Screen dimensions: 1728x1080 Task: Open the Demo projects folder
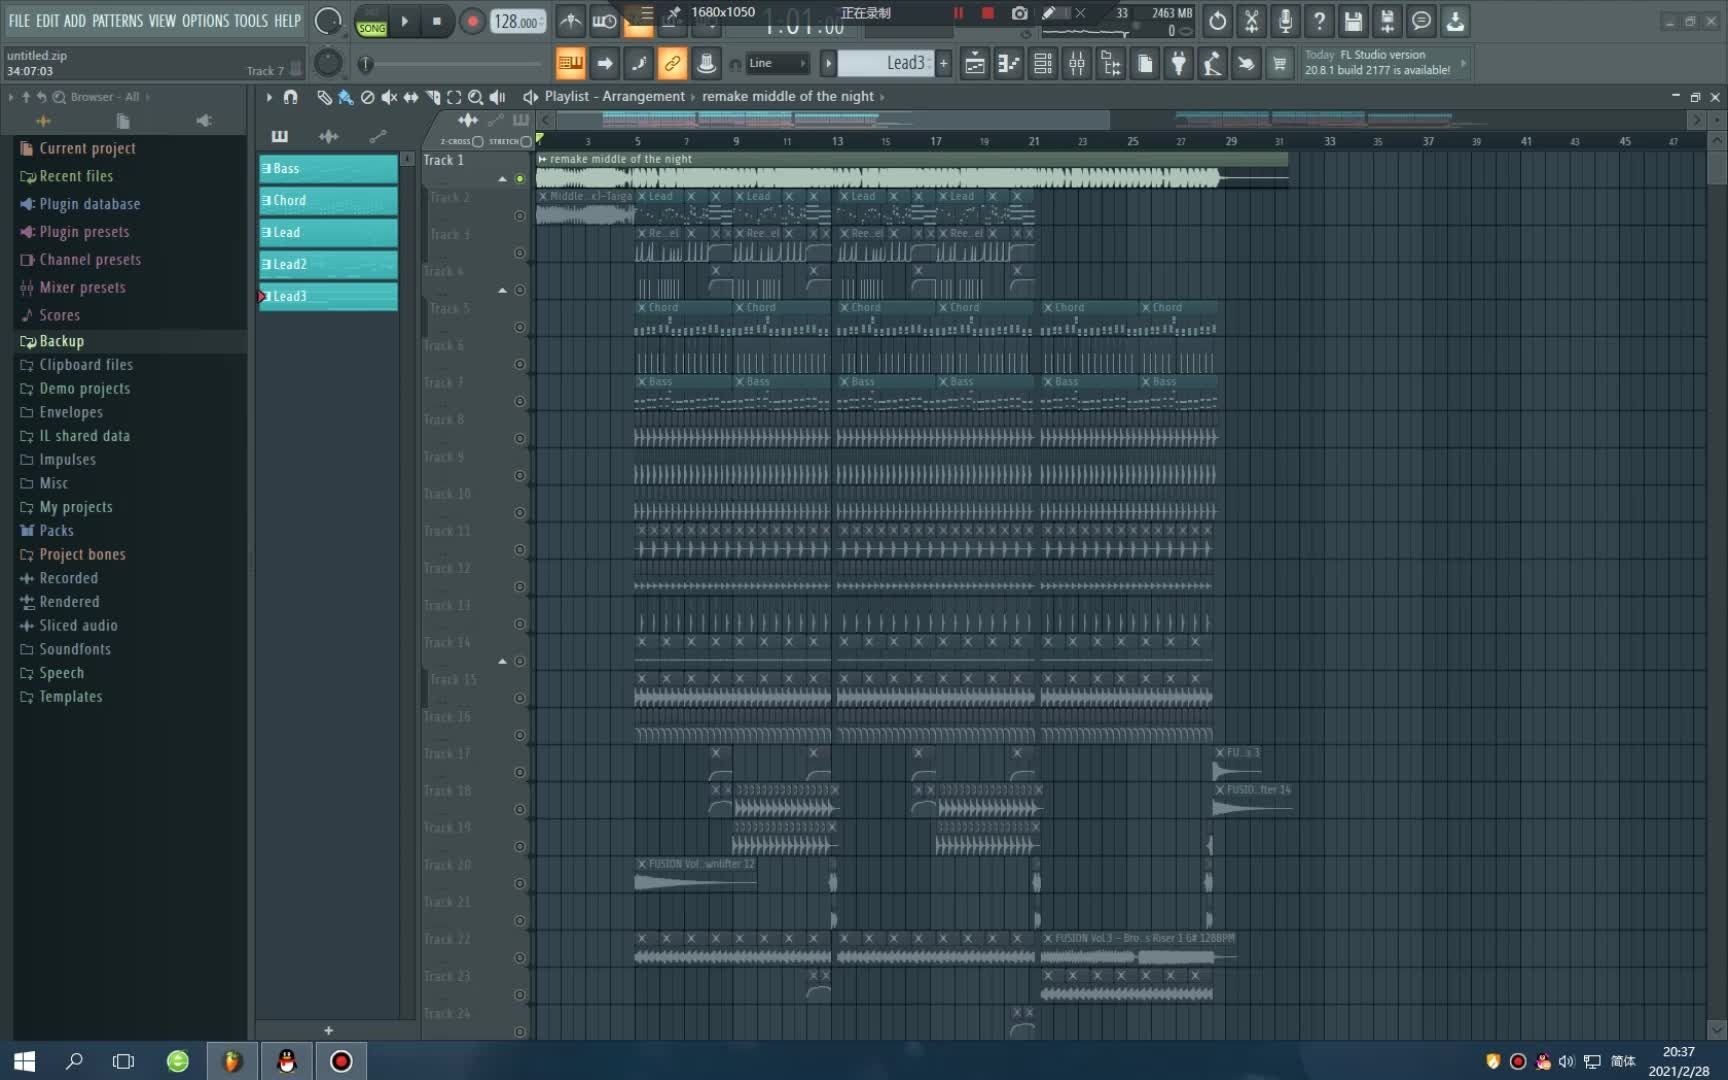(x=84, y=388)
